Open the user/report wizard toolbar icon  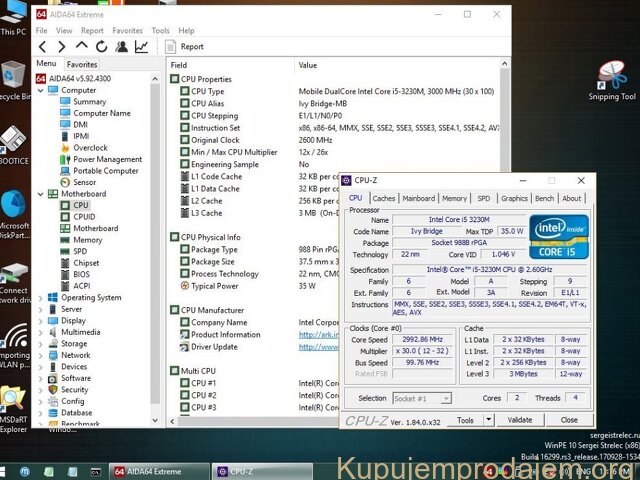click(121, 47)
